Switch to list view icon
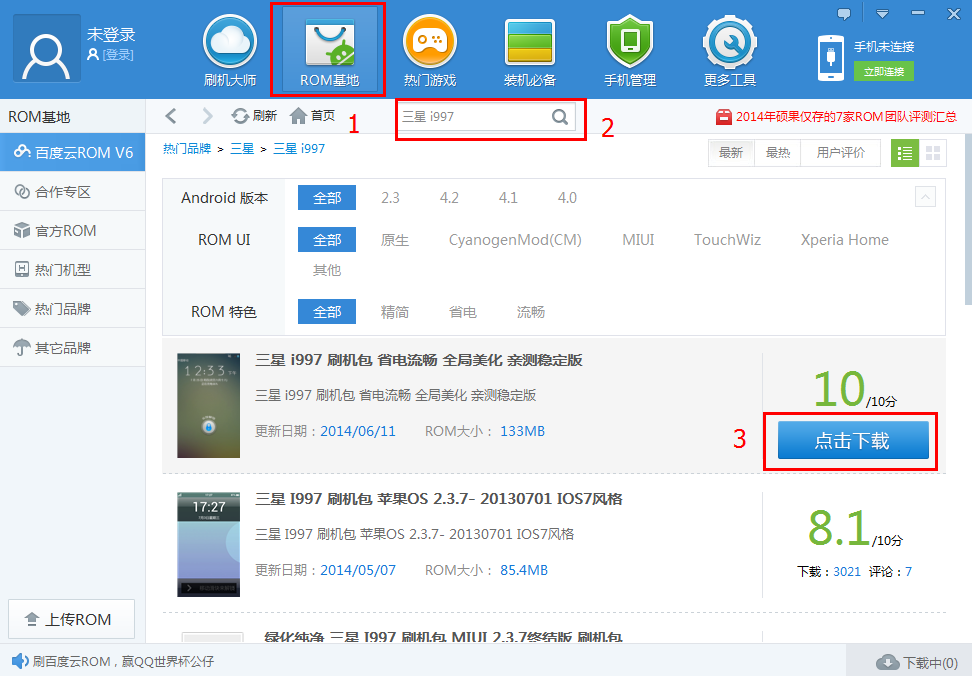This screenshot has height=676, width=972. click(905, 153)
